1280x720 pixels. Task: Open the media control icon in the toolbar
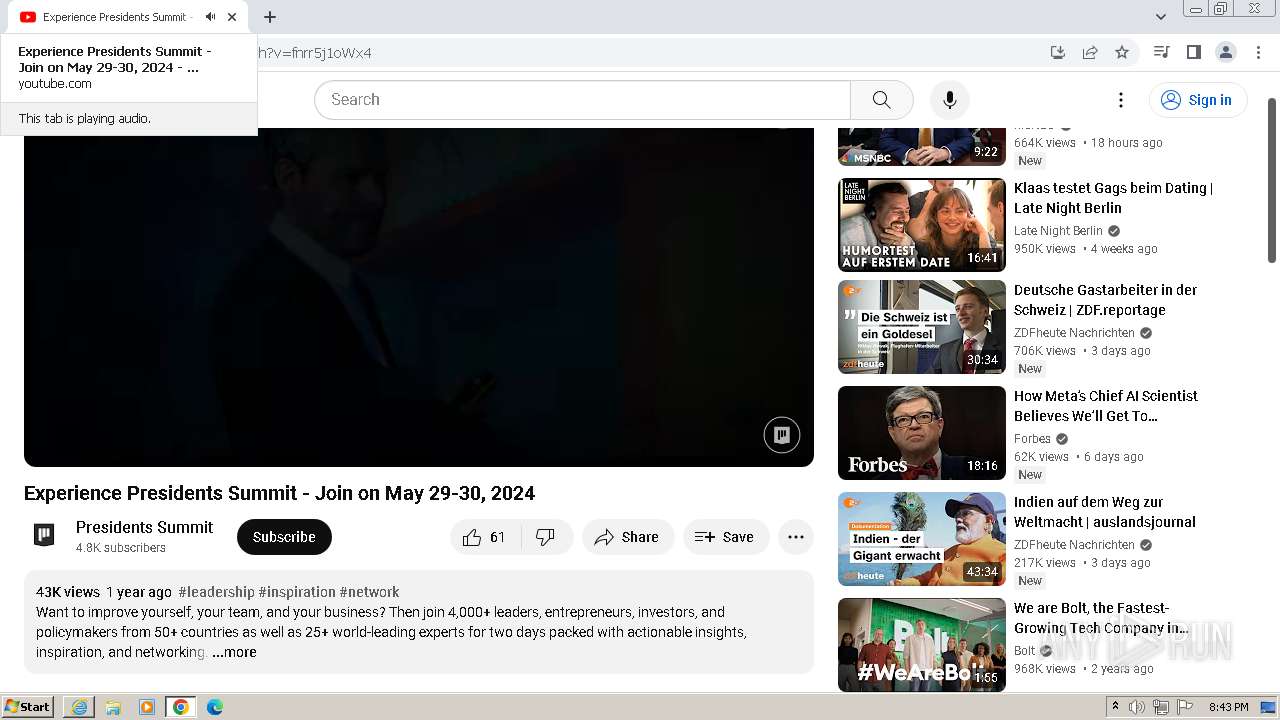click(x=1161, y=52)
